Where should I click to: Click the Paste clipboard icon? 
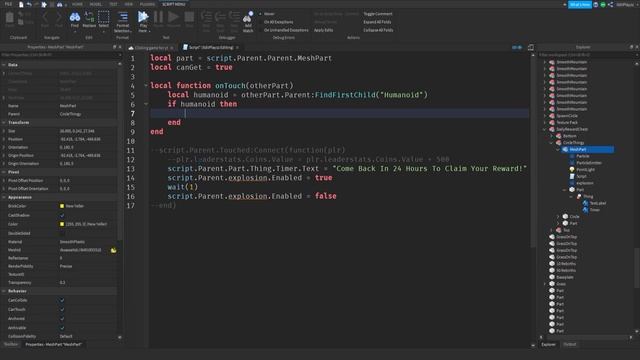coord(9,18)
